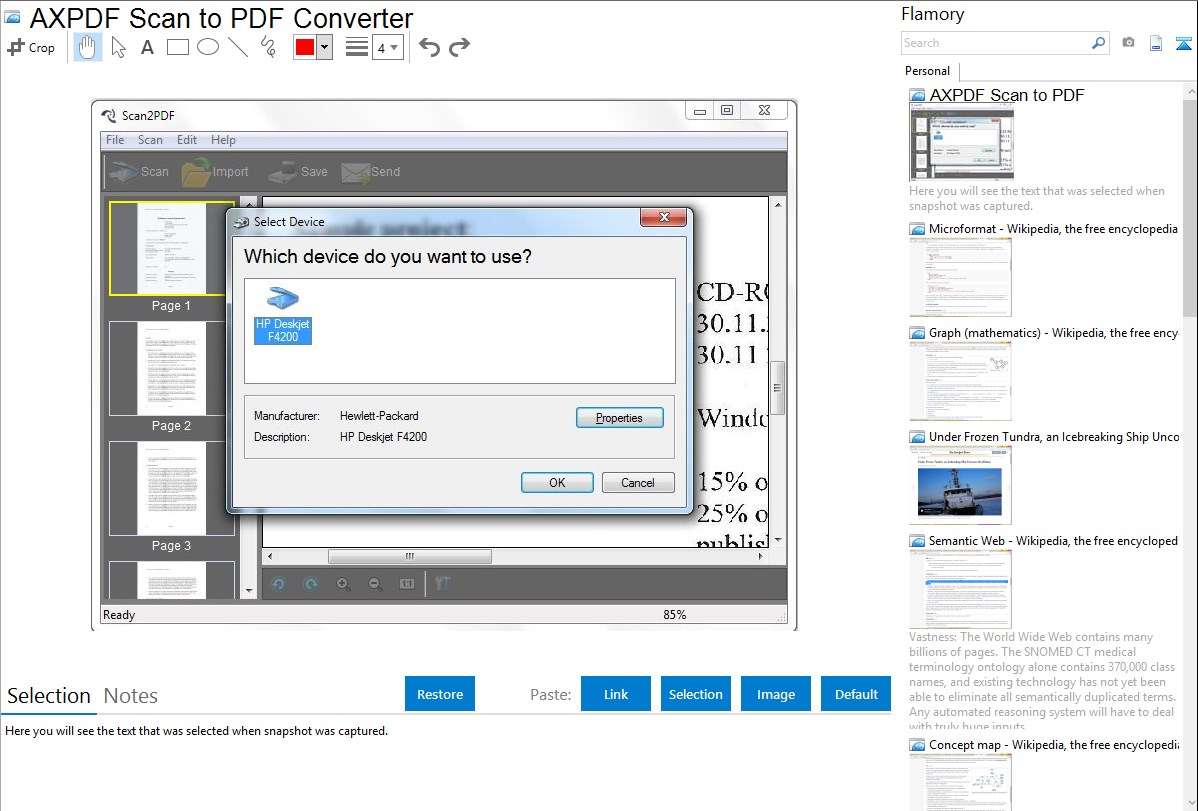The height and width of the screenshot is (811, 1198).
Task: Click the Properties button
Action: pos(619,418)
